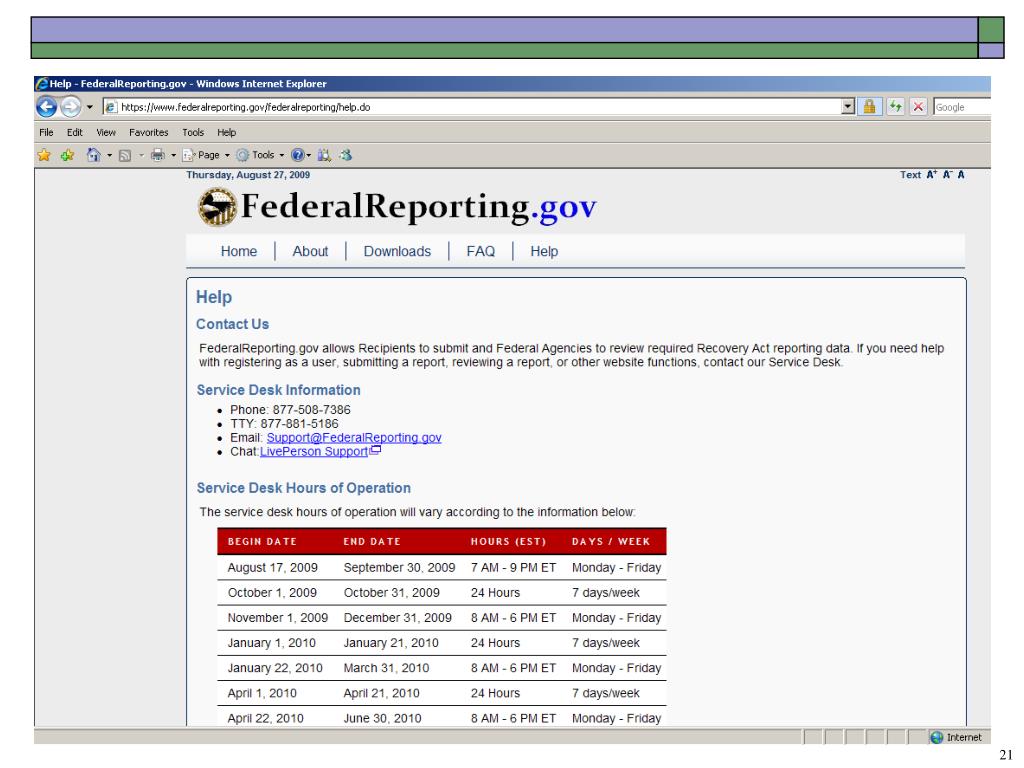The image size is (1024, 768).
Task: Click the "Thursday, August 27, 2009" date text
Action: (248, 174)
